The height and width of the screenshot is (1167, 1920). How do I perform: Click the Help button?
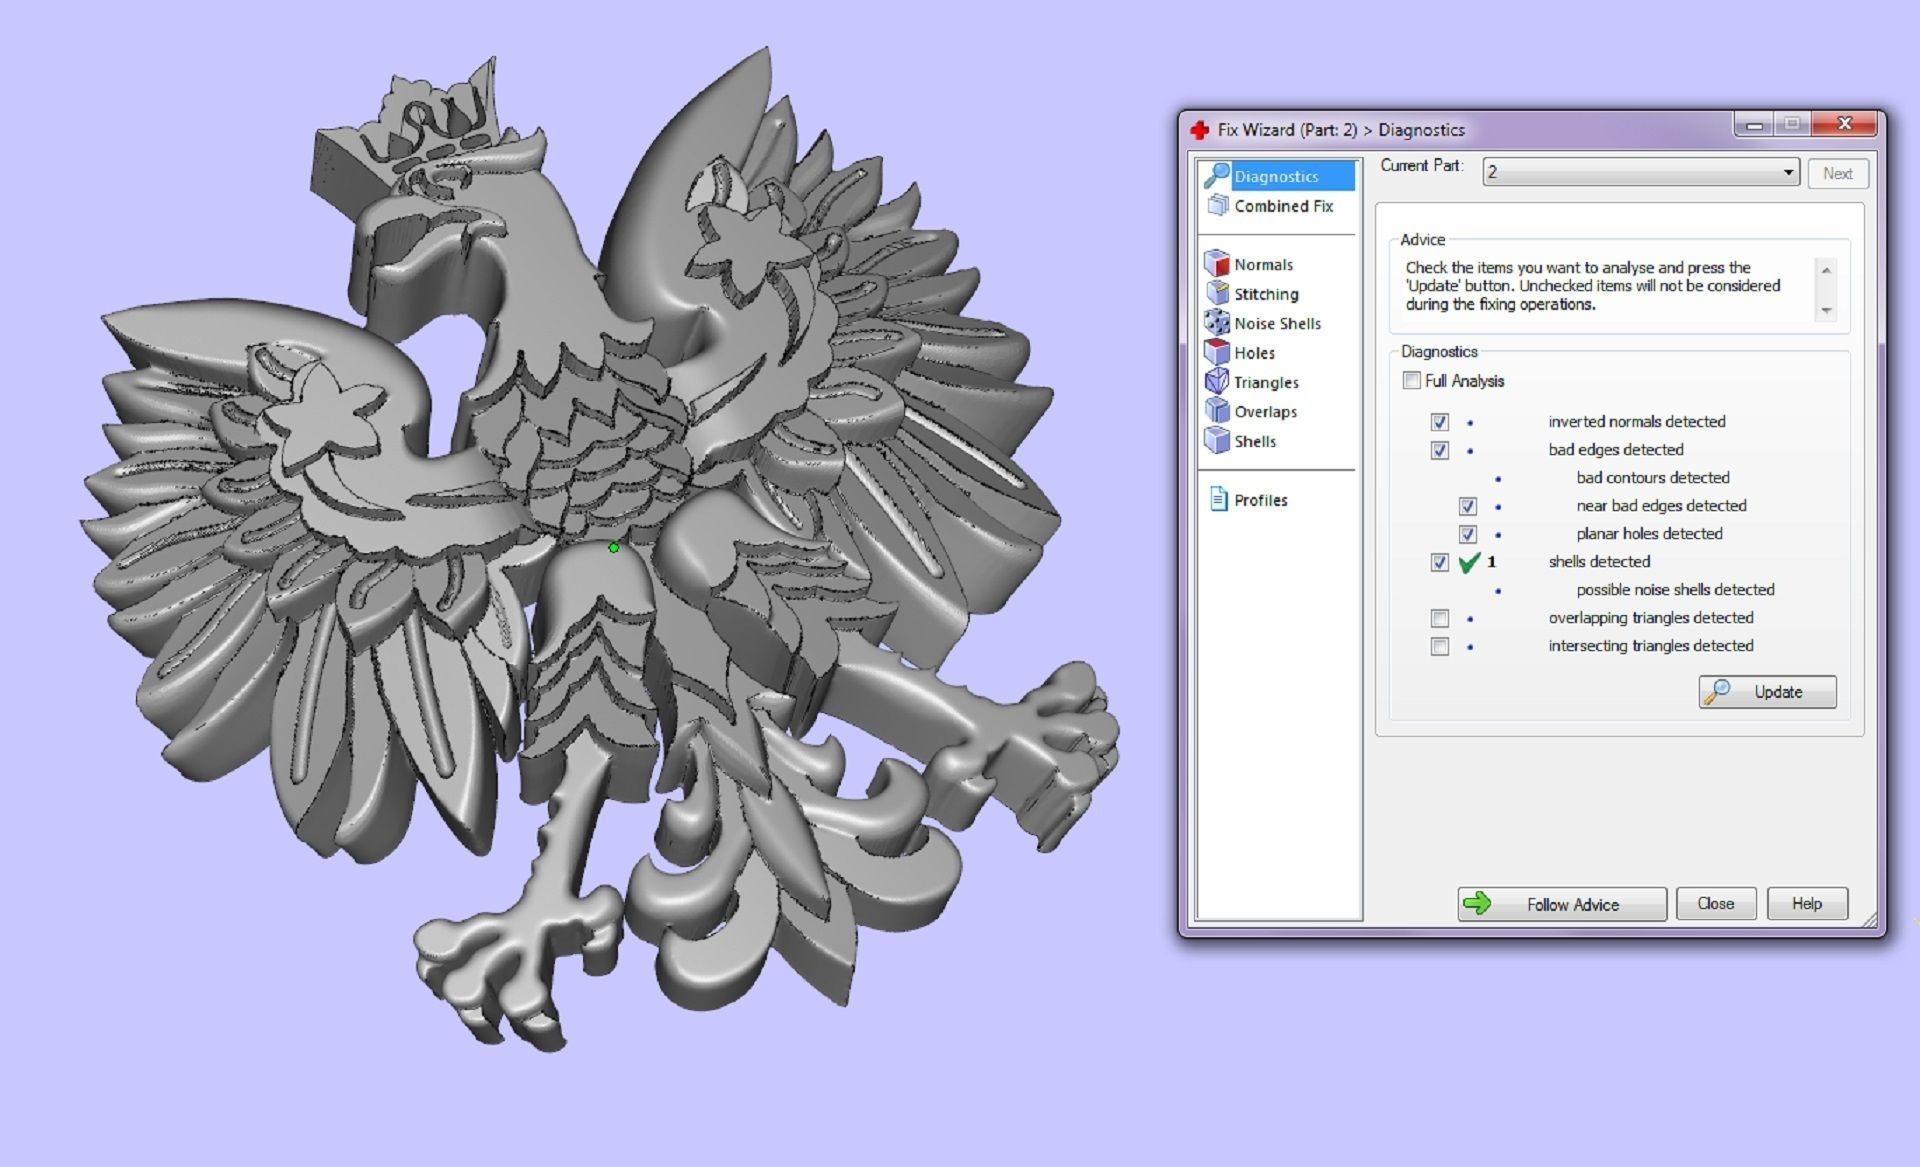tap(1807, 903)
